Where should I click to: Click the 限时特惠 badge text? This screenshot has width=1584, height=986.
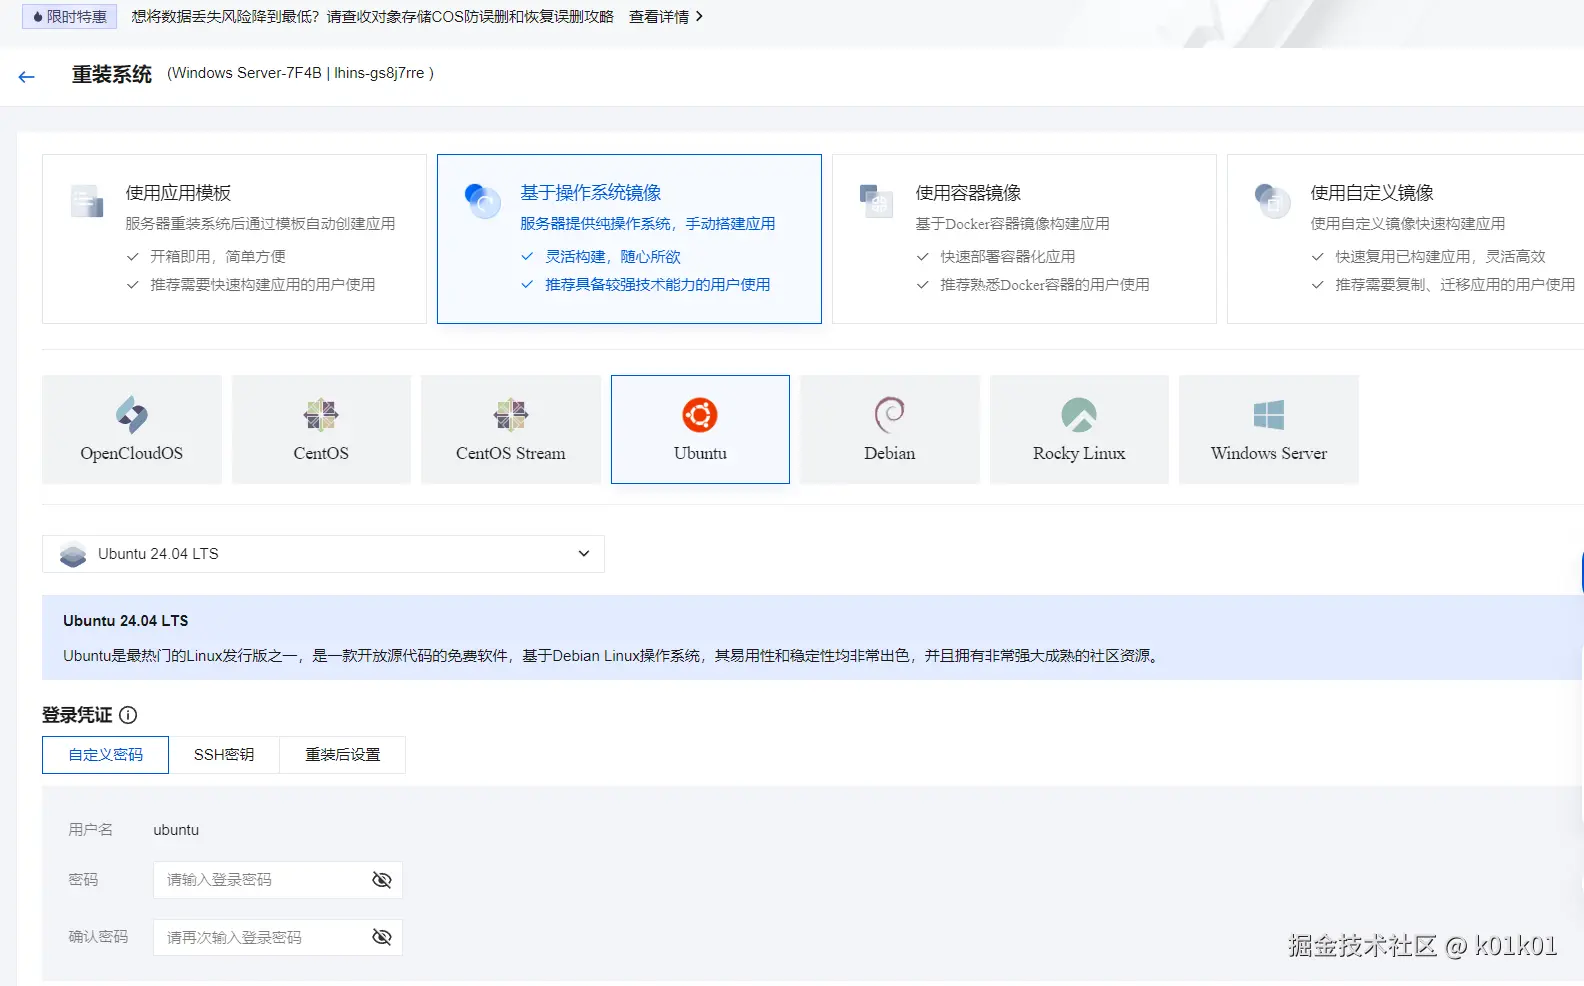pos(76,17)
